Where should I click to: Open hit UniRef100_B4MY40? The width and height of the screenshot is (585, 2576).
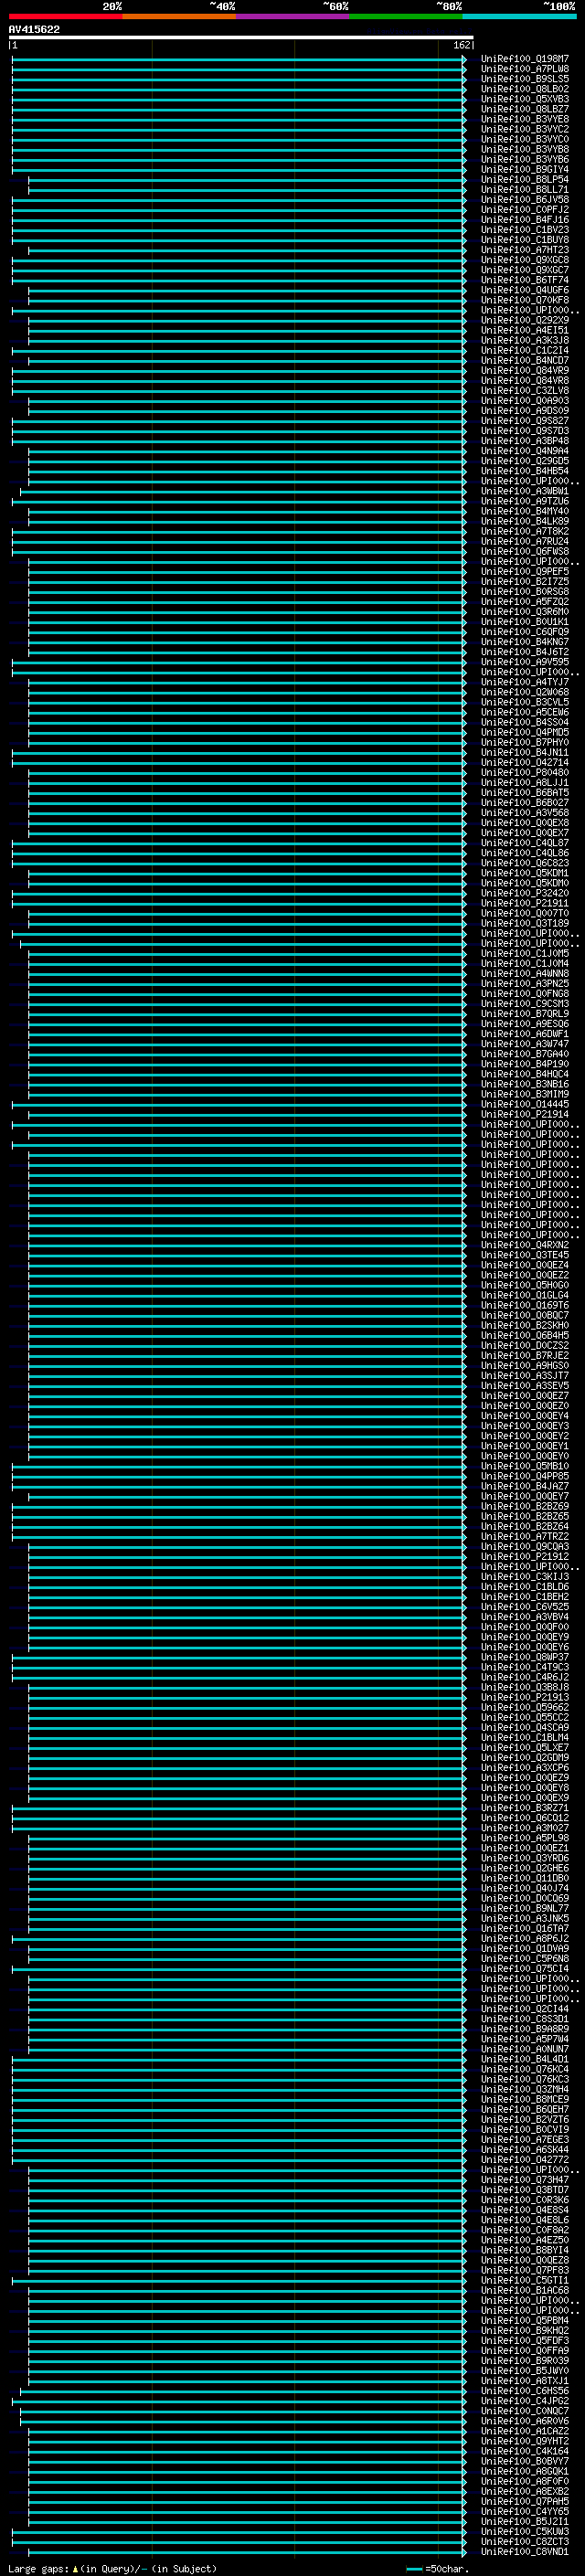(524, 511)
